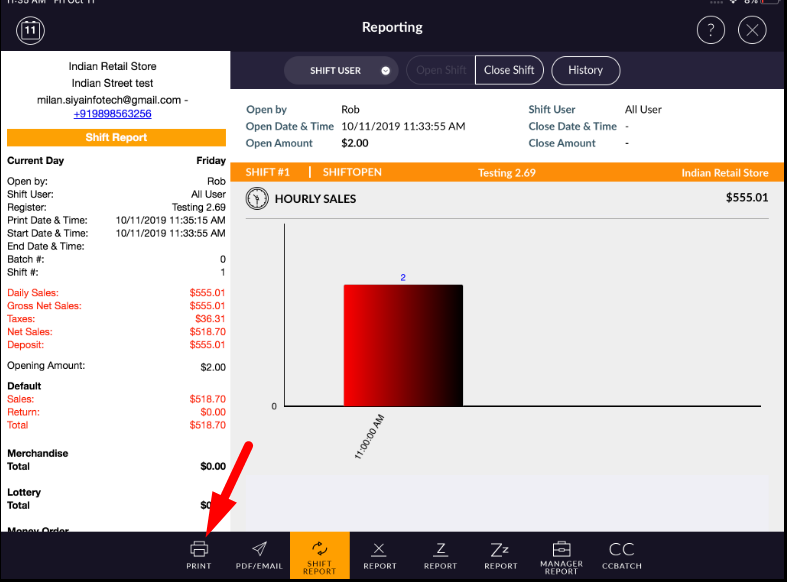Print the shift report
787x582 pixels.
click(x=198, y=554)
